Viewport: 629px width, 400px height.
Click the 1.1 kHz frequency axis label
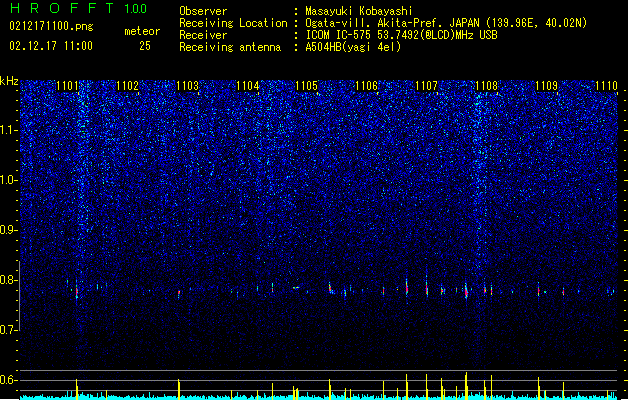click(9, 130)
